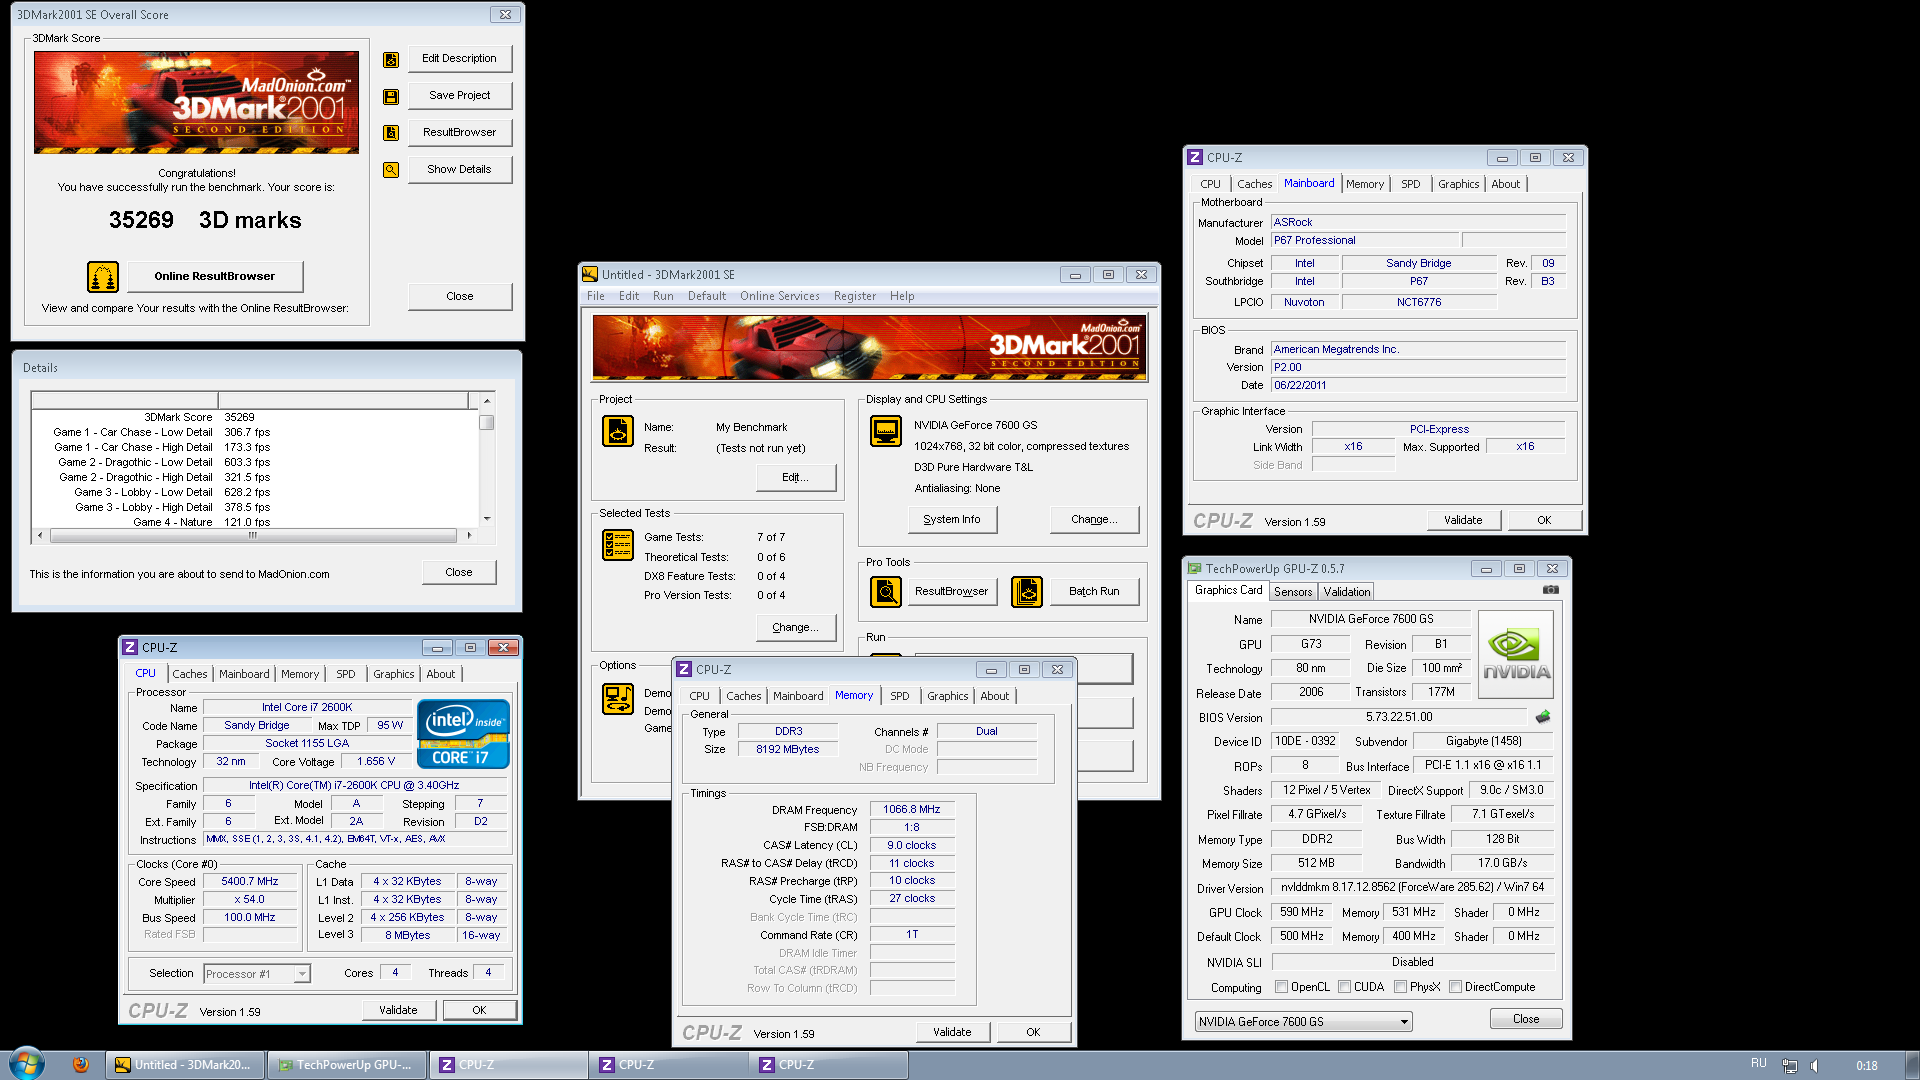Click the Display and CPU Settings monitor icon

(886, 431)
